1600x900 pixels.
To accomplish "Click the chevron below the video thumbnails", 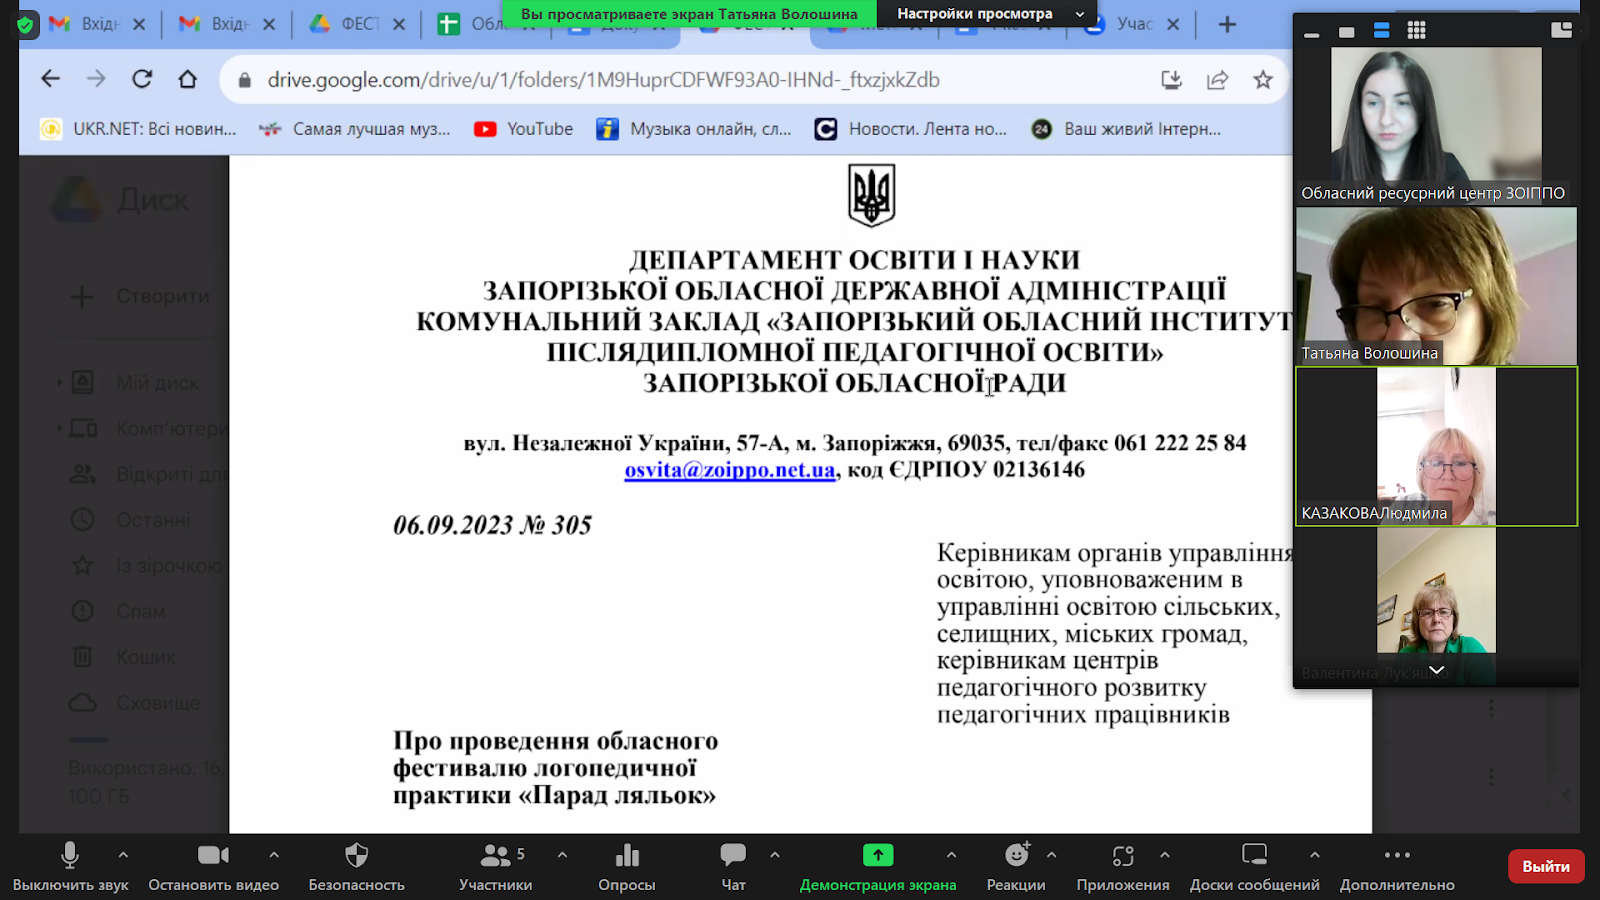I will 1436,670.
